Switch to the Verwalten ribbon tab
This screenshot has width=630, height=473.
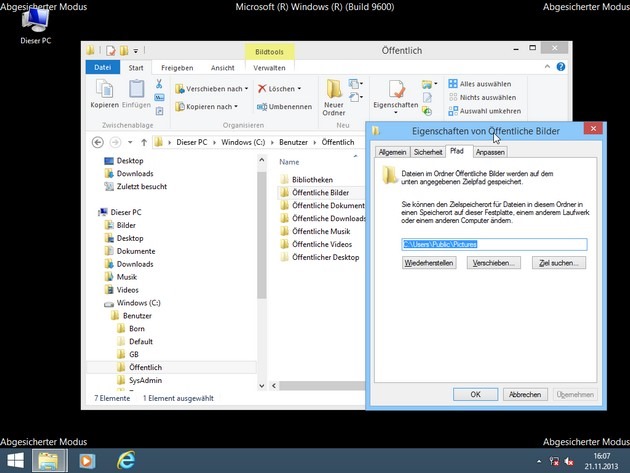[x=269, y=68]
